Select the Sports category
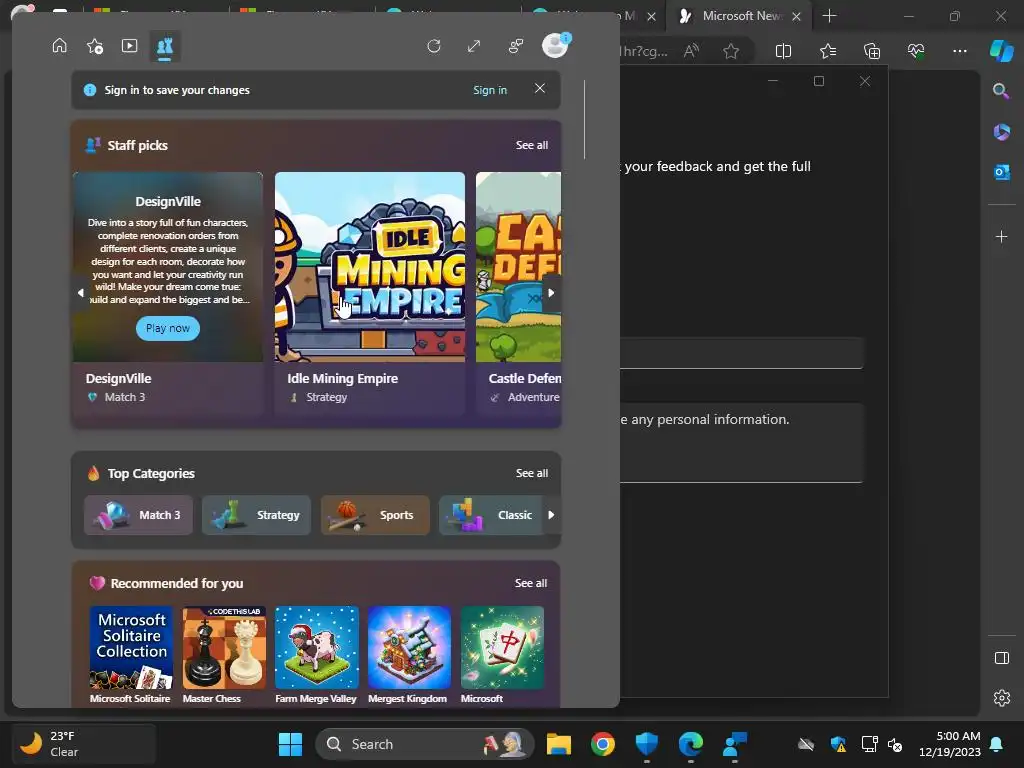 (375, 515)
